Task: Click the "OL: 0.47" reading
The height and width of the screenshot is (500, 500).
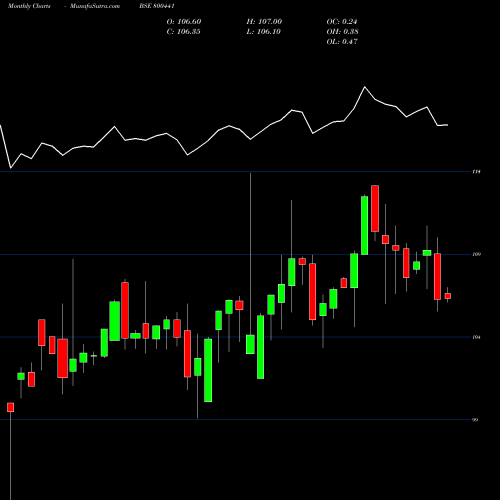Action: [x=342, y=42]
